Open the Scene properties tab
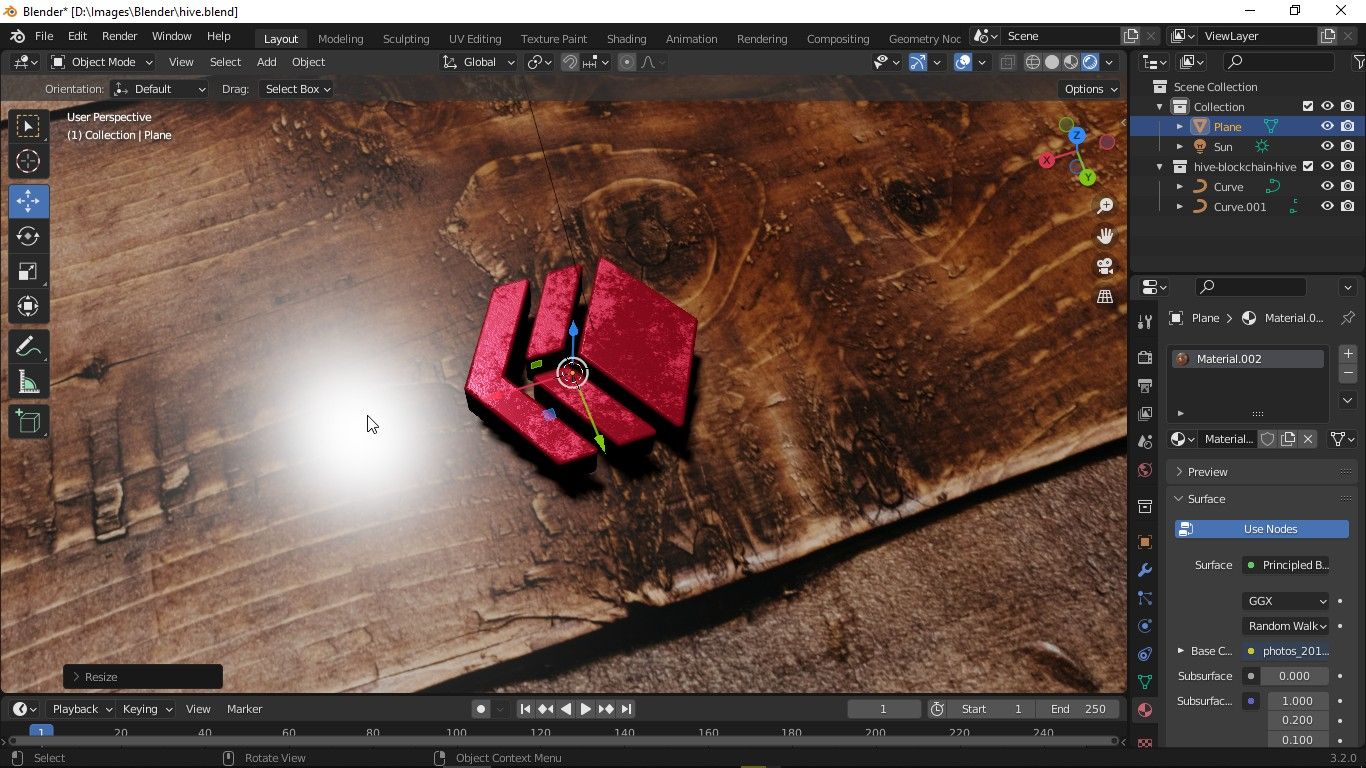 (1145, 441)
